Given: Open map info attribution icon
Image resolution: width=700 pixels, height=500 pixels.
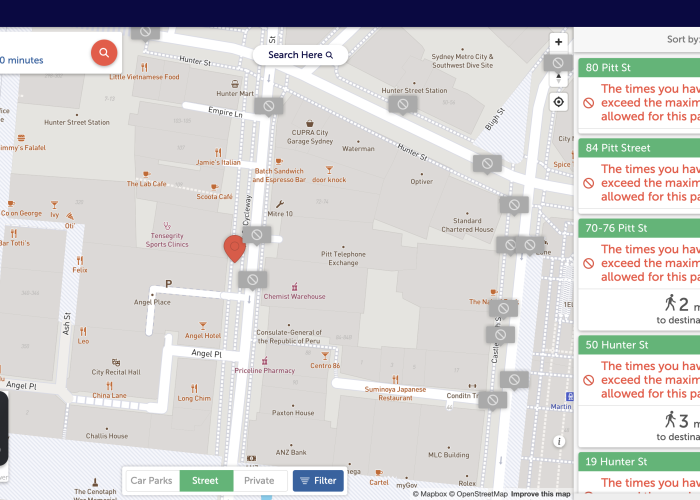Looking at the screenshot, I should click(x=559, y=442).
